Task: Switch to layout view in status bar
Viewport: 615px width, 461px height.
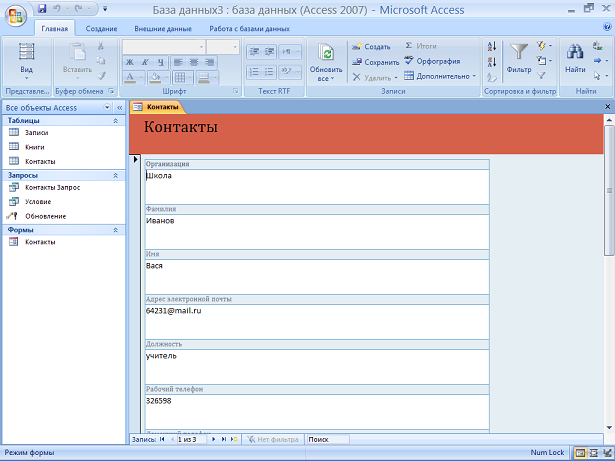Action: pos(594,453)
